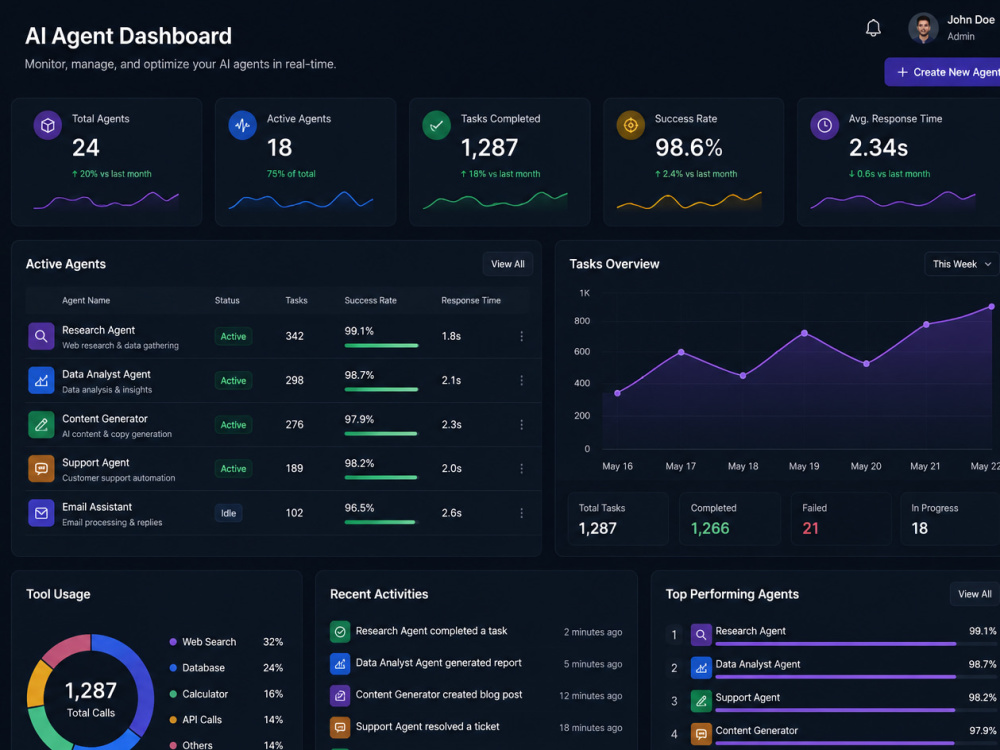Click the May 19 chart data point
The image size is (1000, 750).
tap(804, 334)
